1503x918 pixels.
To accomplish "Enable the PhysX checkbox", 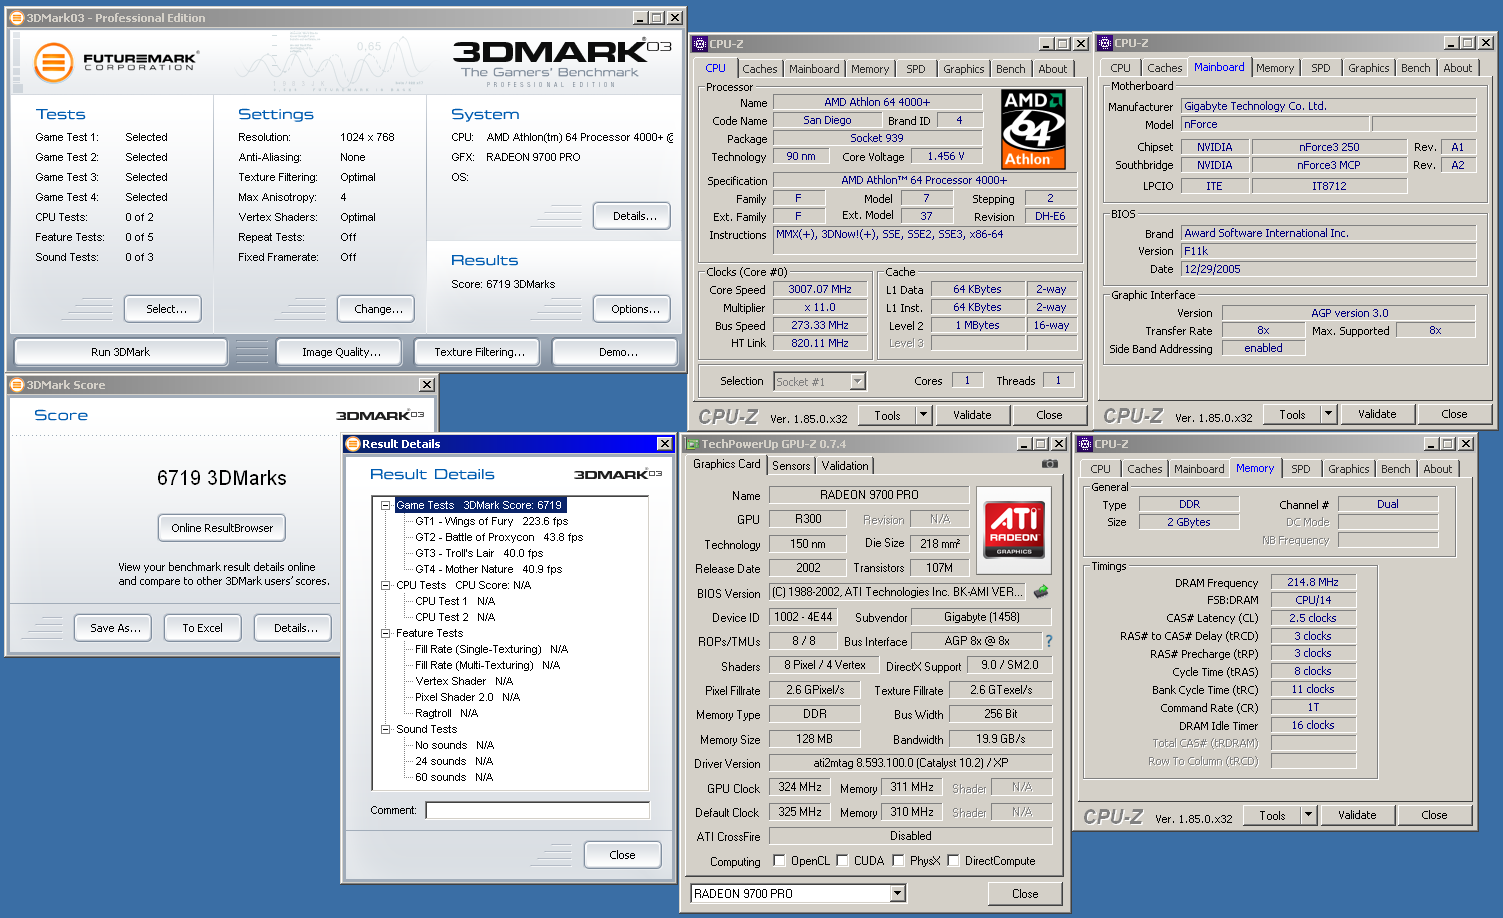I will click(899, 861).
